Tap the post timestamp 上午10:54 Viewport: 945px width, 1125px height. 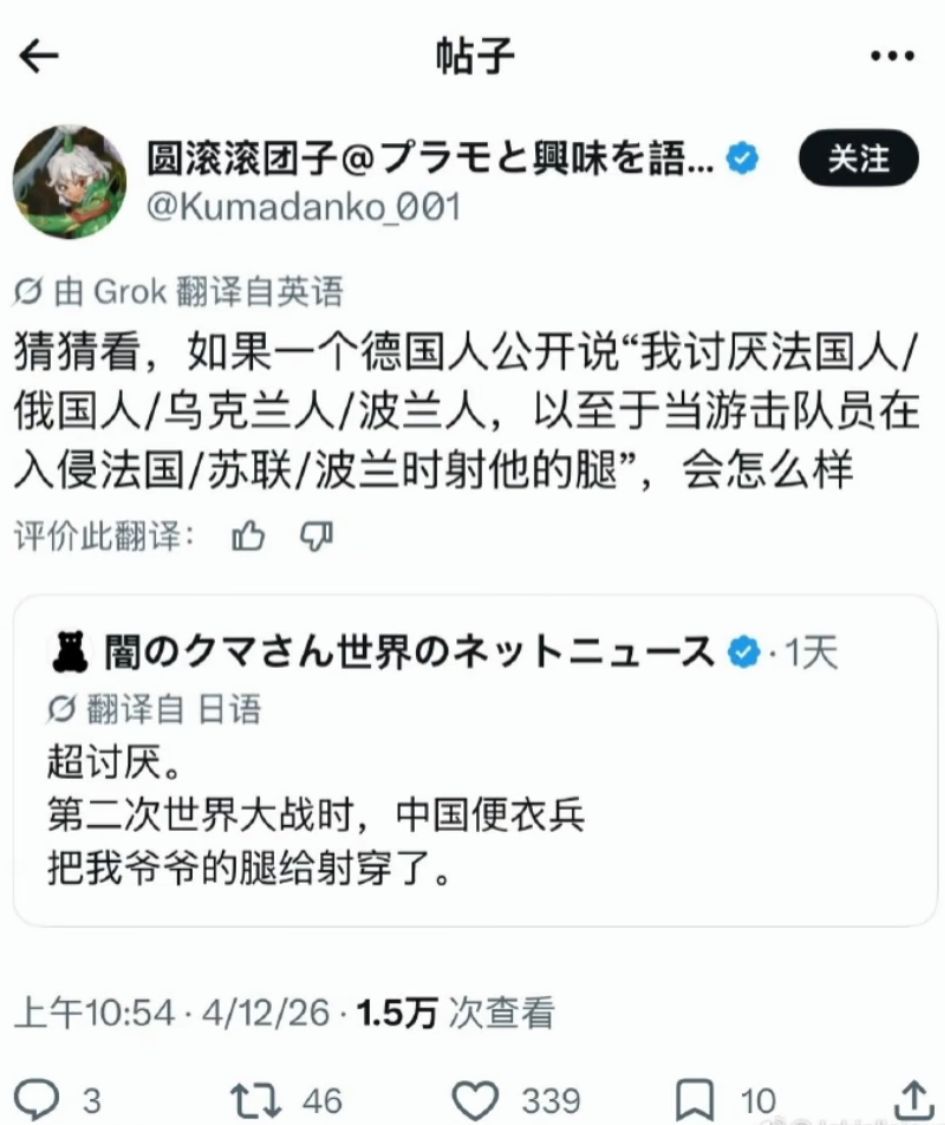point(94,1013)
